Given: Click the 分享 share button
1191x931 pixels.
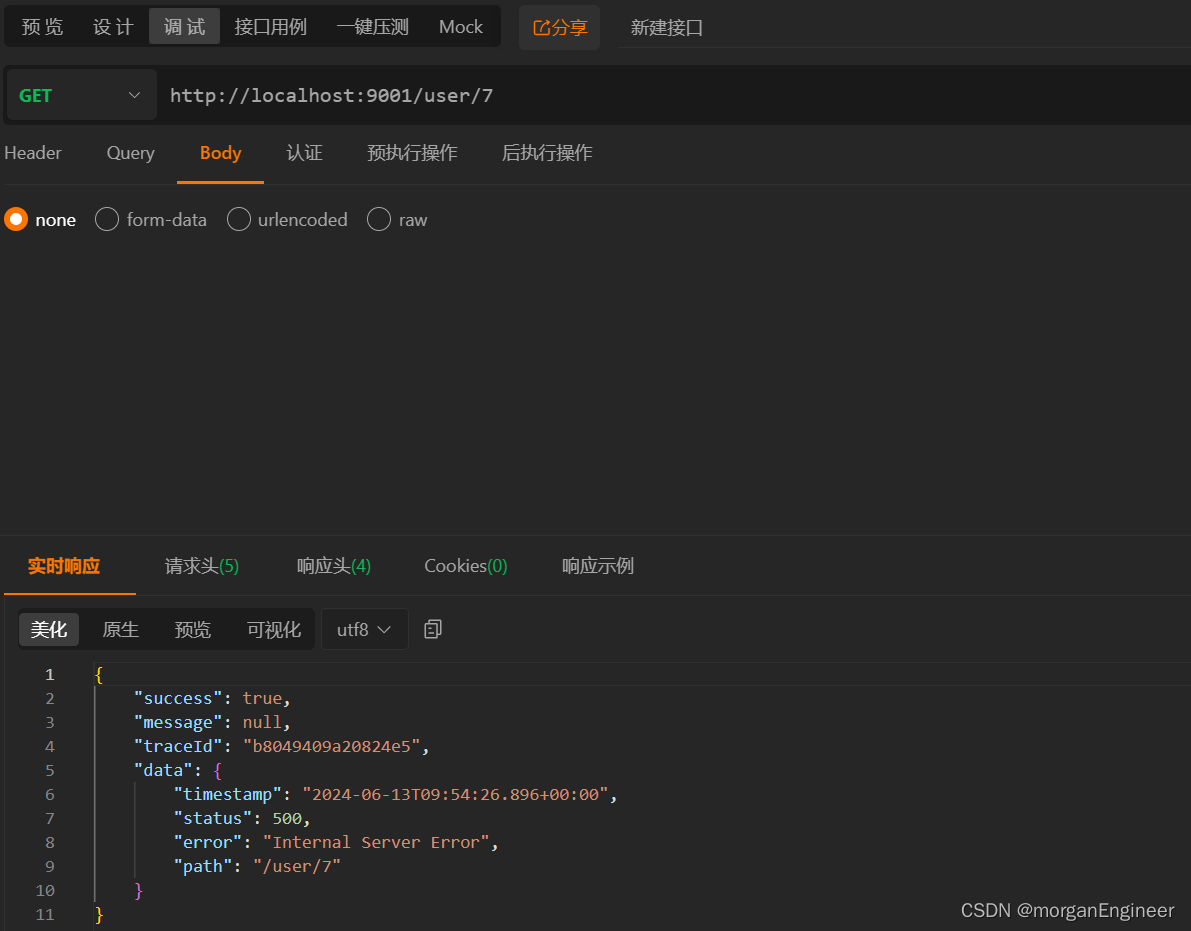Looking at the screenshot, I should [560, 27].
